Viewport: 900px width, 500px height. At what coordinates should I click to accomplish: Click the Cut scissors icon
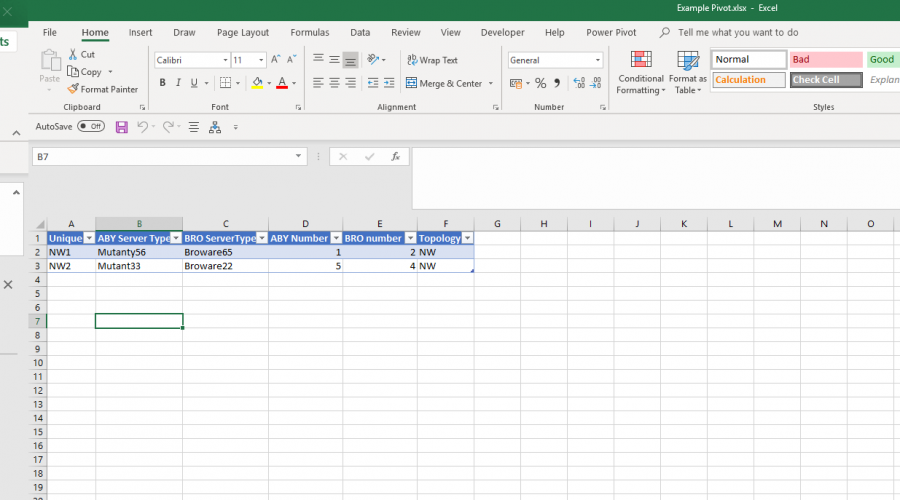(x=73, y=54)
